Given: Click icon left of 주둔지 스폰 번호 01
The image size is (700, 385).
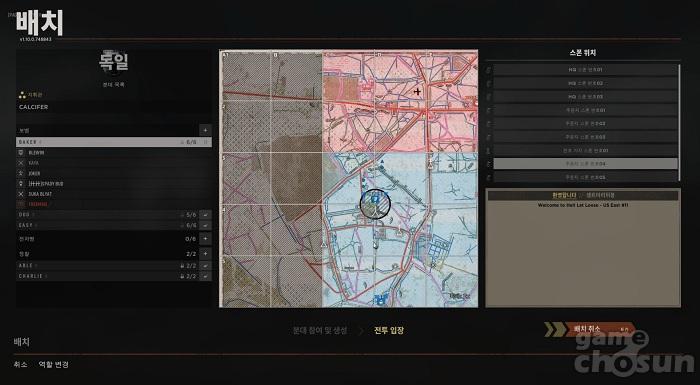Looking at the screenshot, I should coord(489,110).
